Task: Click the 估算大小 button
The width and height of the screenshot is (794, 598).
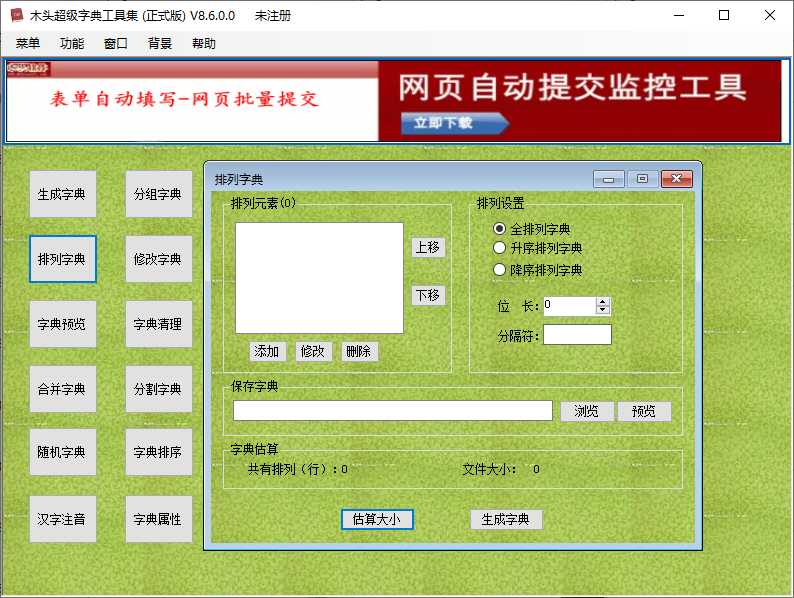Action: pyautogui.click(x=377, y=519)
